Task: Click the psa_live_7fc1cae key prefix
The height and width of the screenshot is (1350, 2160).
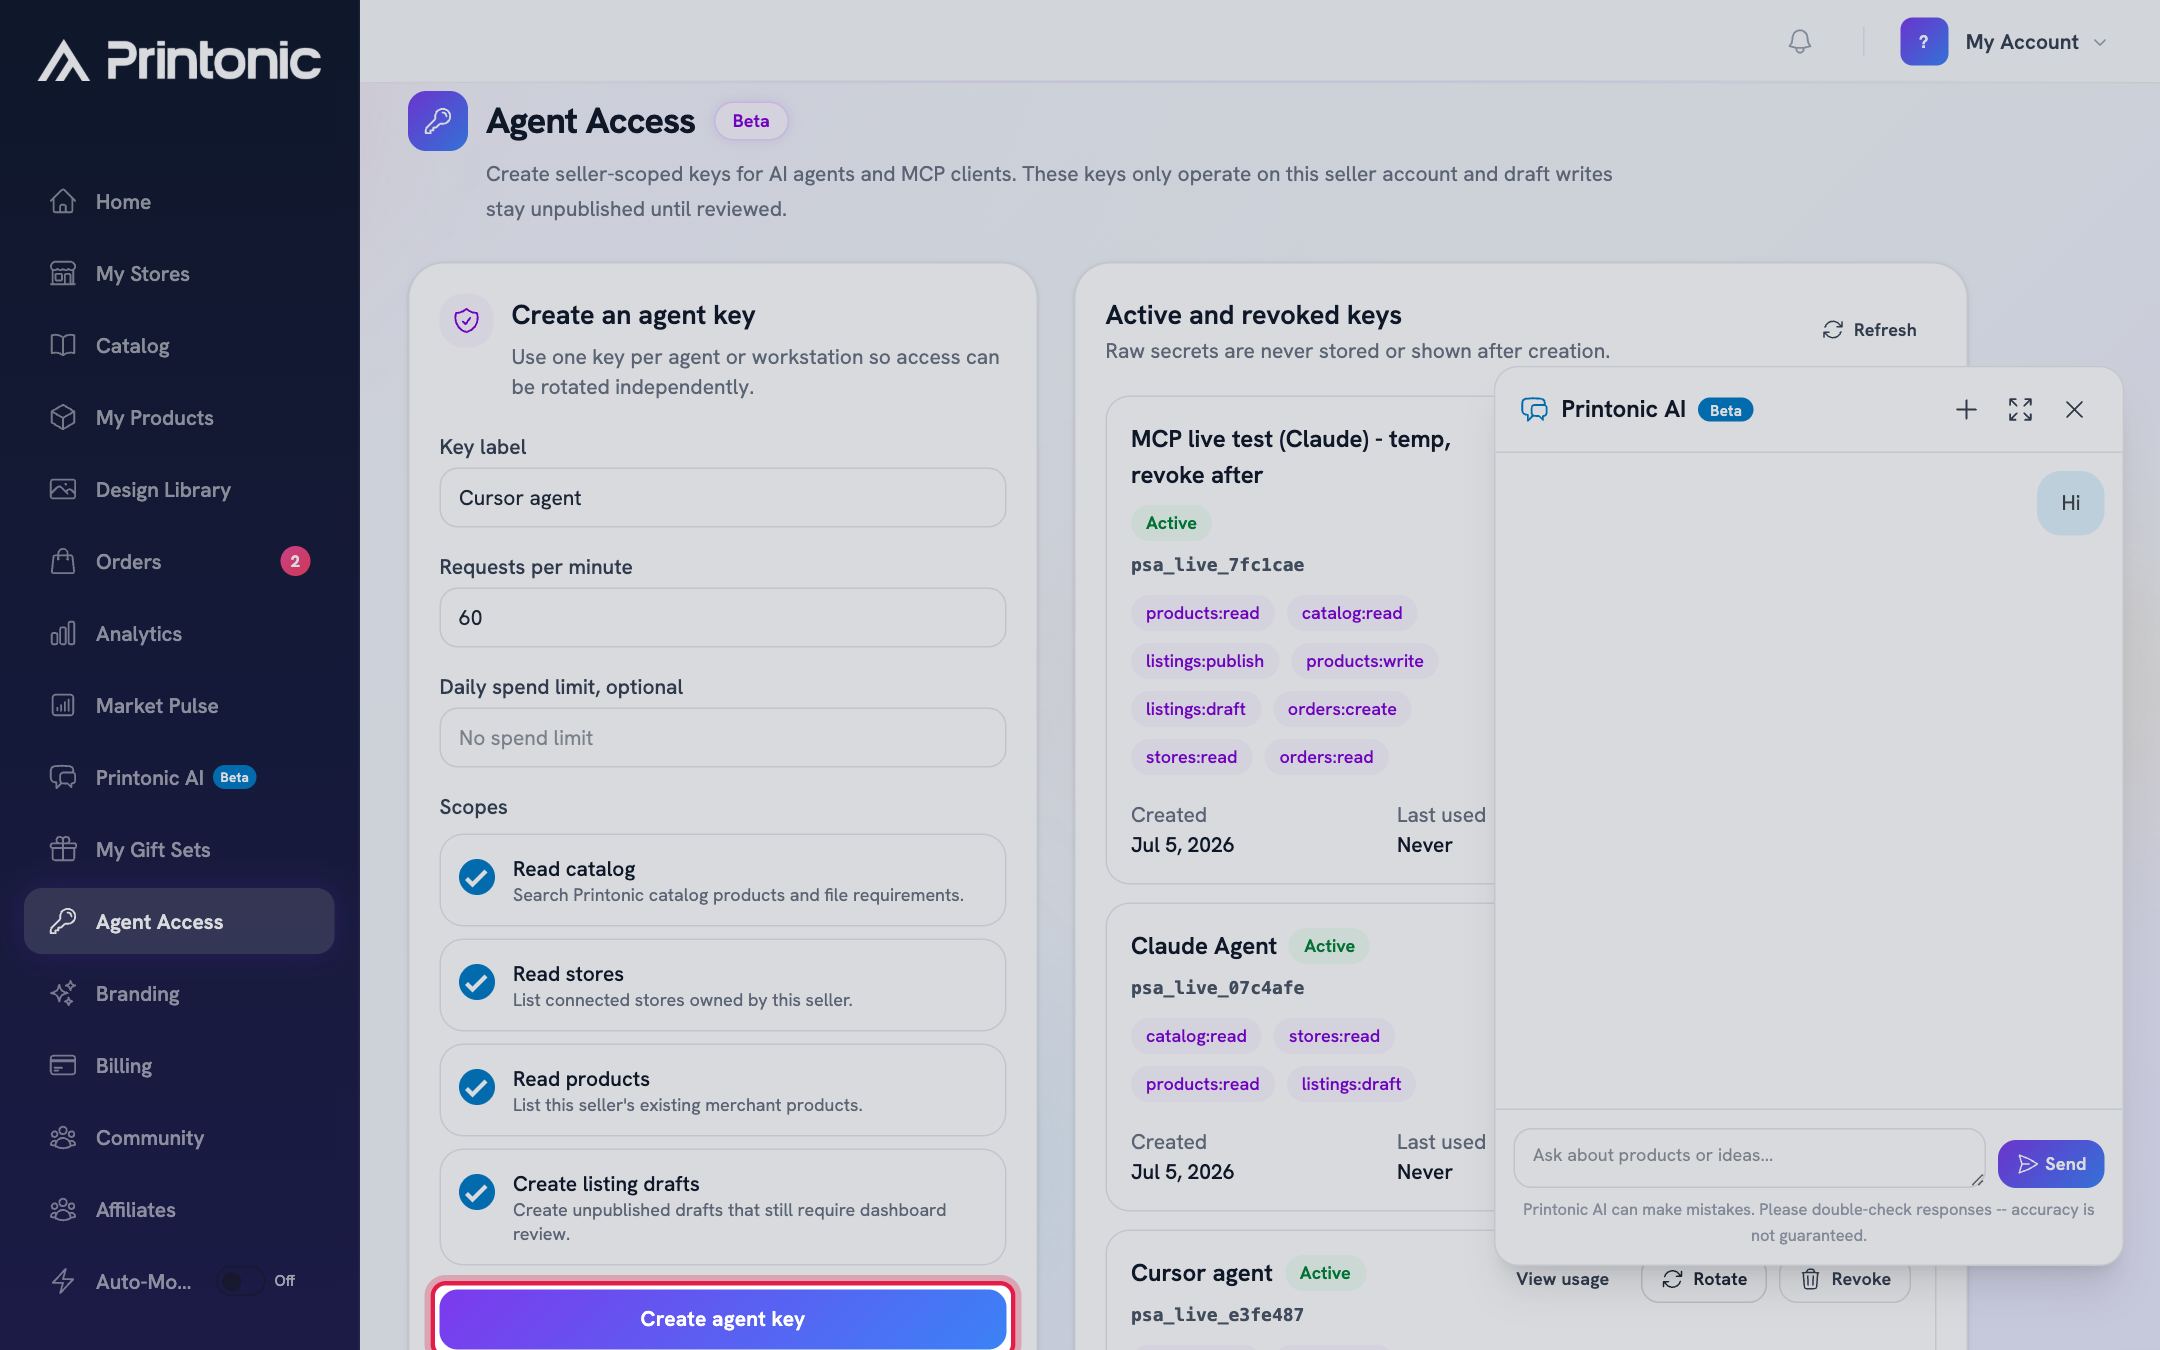Action: point(1217,565)
